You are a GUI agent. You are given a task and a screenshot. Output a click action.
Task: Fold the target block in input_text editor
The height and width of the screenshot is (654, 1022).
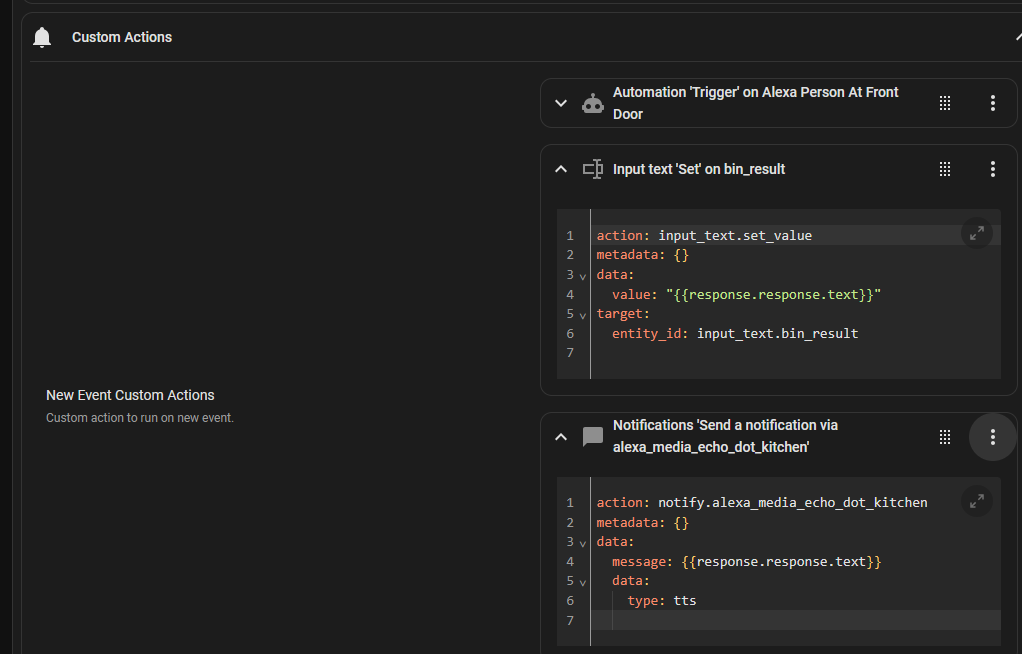(583, 315)
